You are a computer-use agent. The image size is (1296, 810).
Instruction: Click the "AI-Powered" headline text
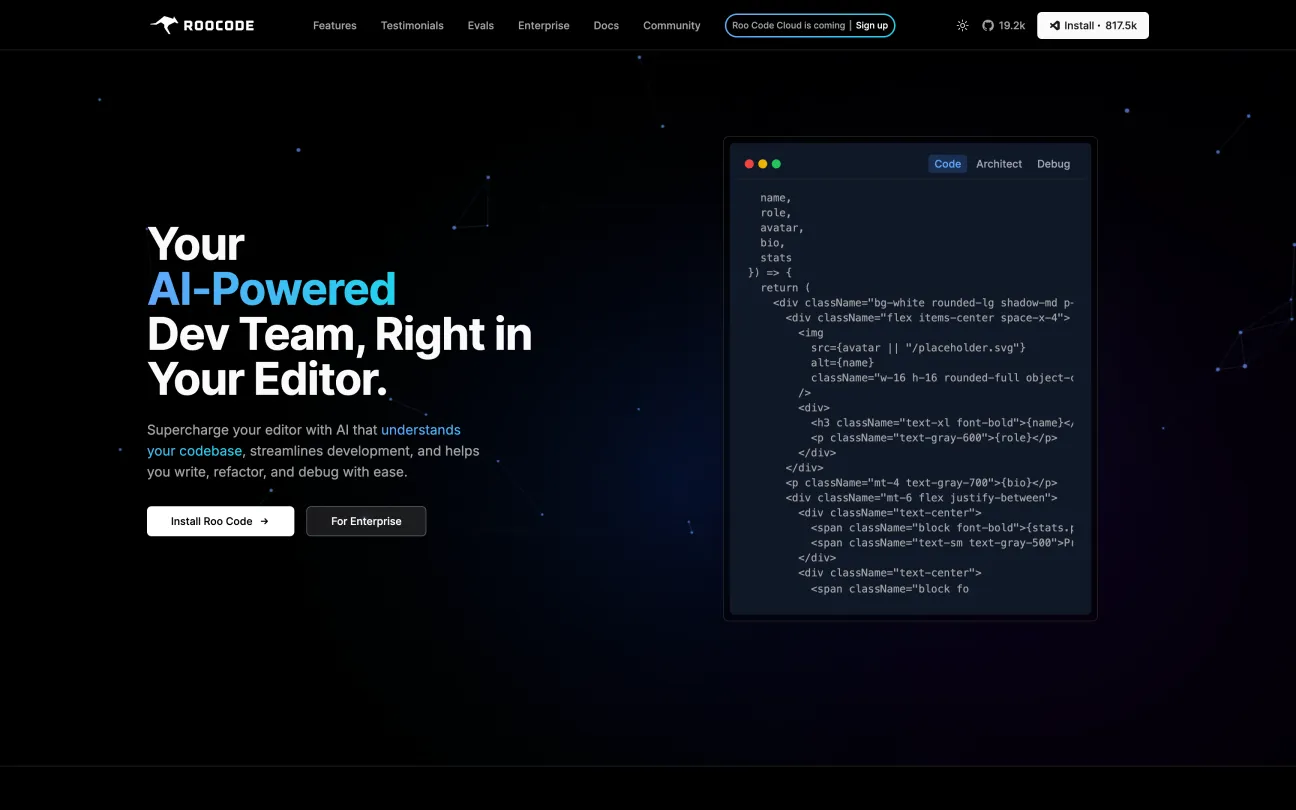click(272, 289)
